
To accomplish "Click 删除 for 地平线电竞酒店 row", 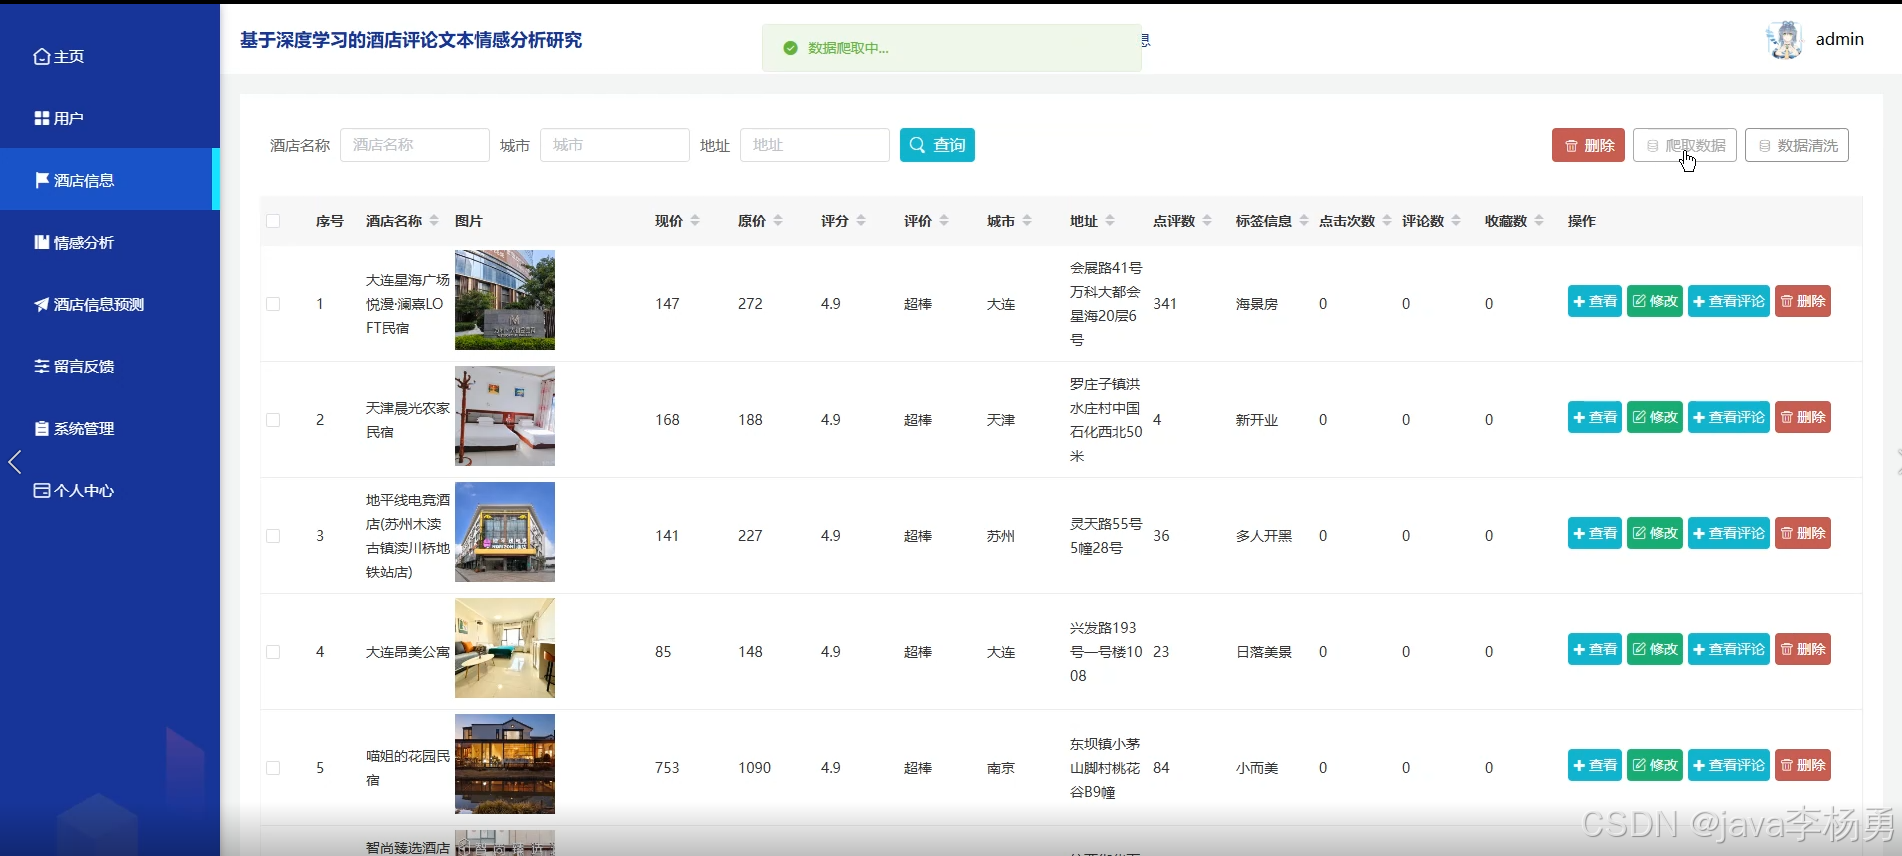I will [1803, 533].
